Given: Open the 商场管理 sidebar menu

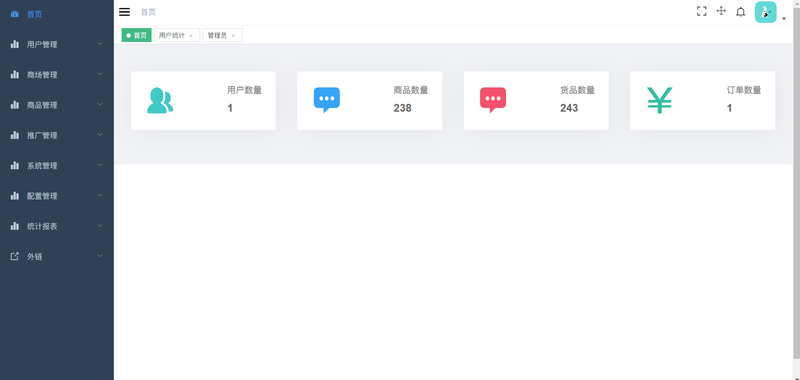Looking at the screenshot, I should click(x=57, y=74).
